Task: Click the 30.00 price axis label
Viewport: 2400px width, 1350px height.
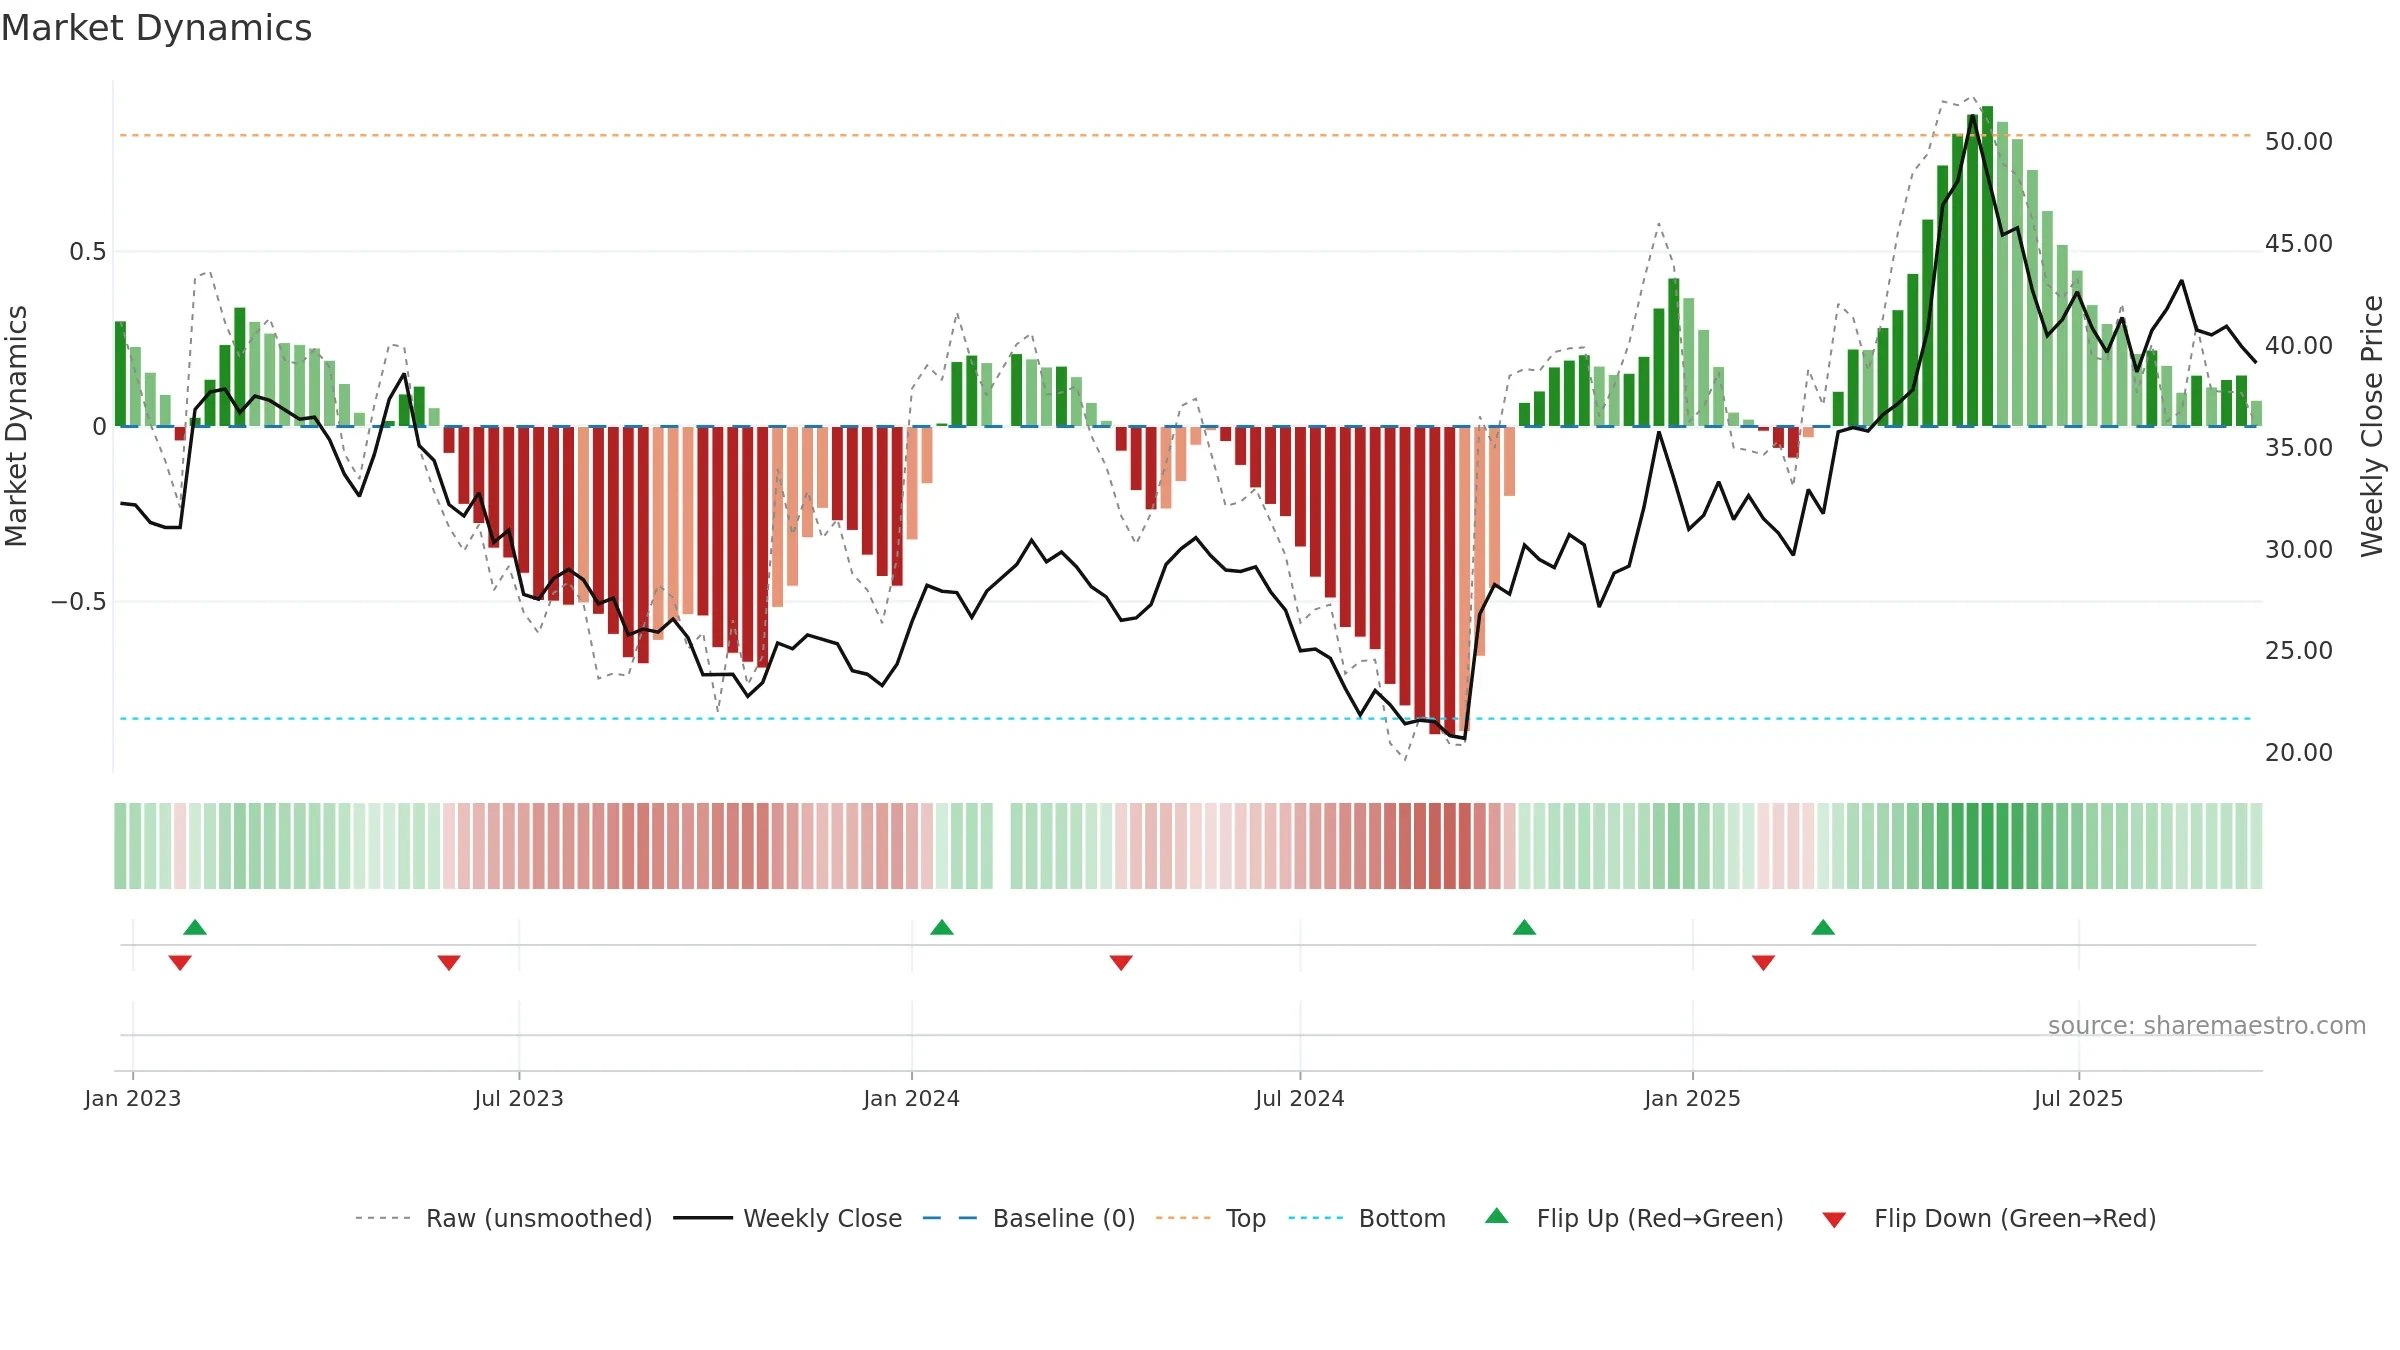Action: [2299, 549]
